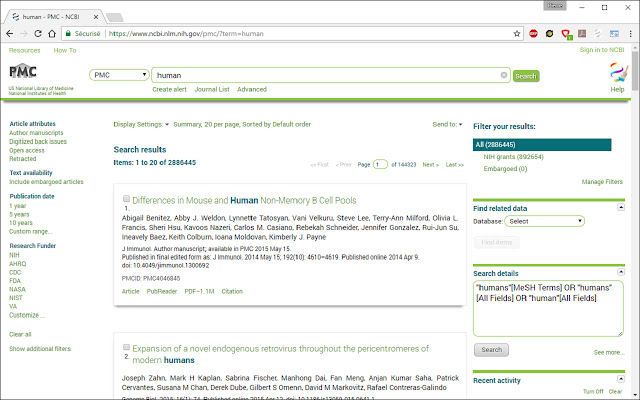This screenshot has height=400, width=640.
Task: Open the colorful Help paintbrush icon
Action: pos(618,72)
